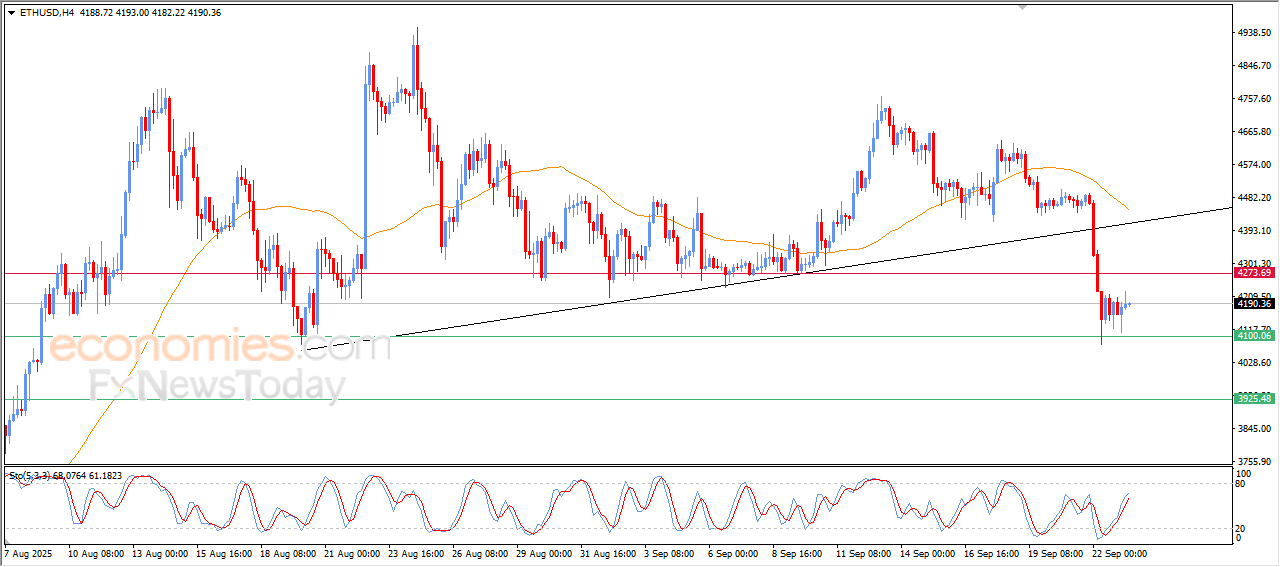Click the red 4273.69 price label
The height and width of the screenshot is (567, 1280).
point(1254,273)
